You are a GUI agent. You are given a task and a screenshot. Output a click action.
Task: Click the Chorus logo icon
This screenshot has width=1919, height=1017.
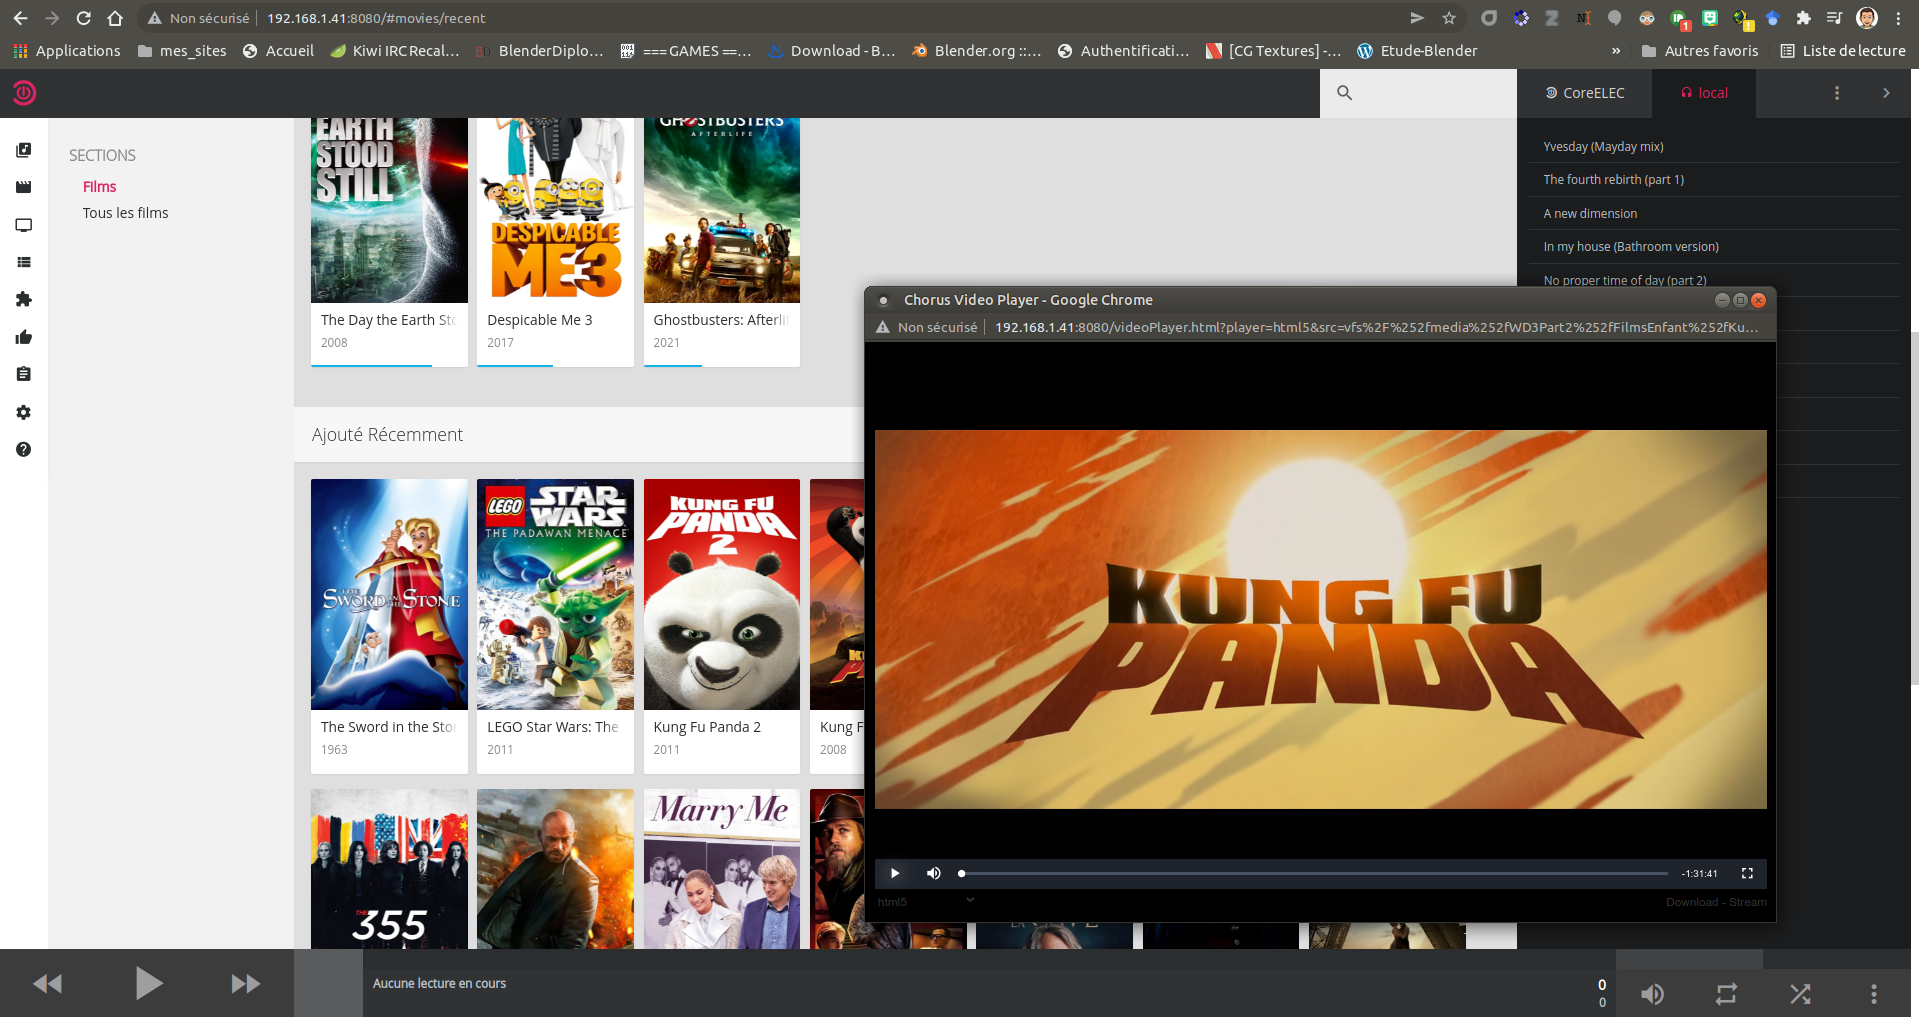[24, 93]
